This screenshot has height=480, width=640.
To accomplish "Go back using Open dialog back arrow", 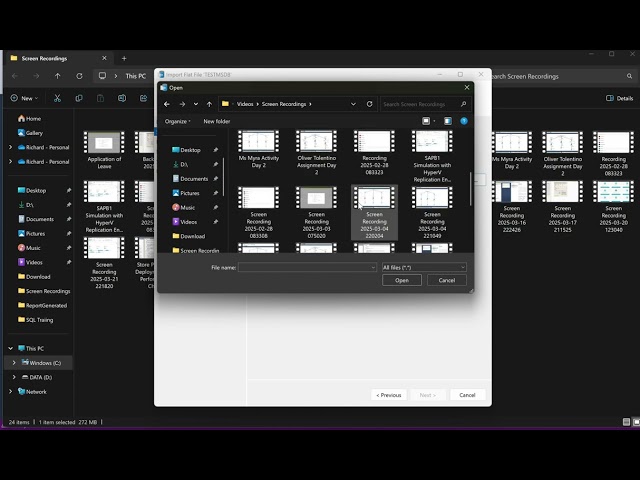I will pyautogui.click(x=167, y=104).
